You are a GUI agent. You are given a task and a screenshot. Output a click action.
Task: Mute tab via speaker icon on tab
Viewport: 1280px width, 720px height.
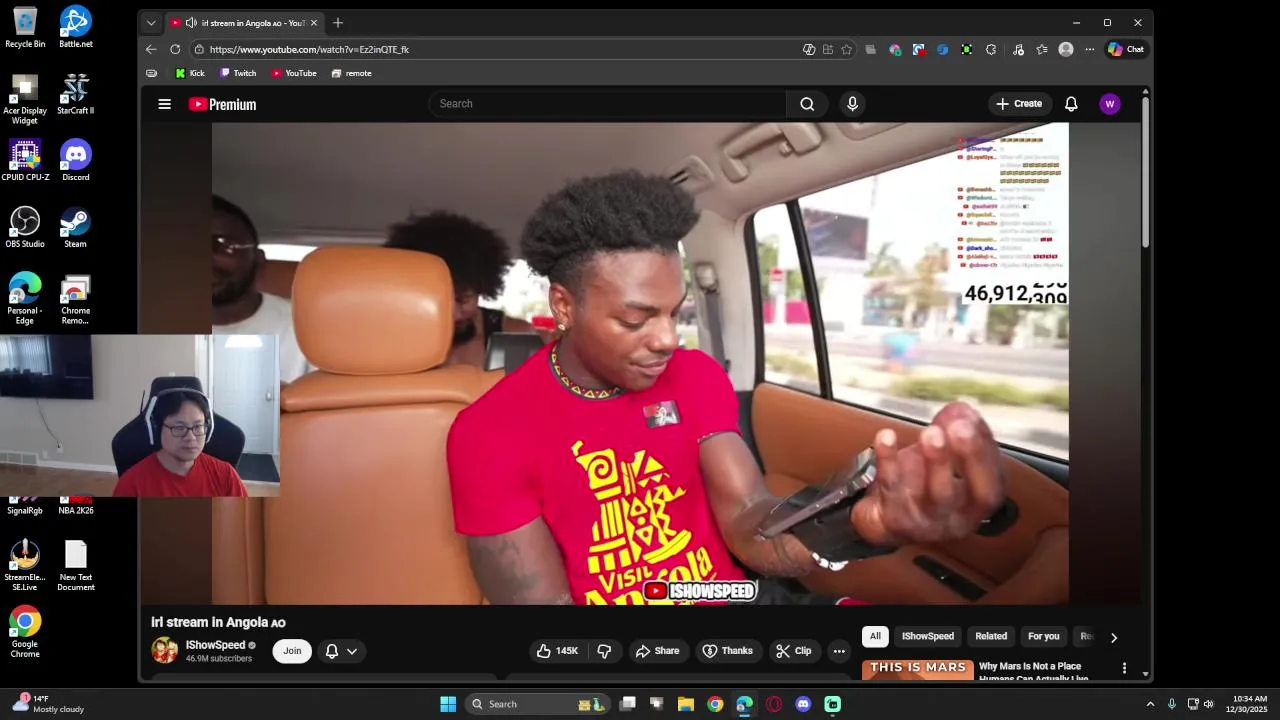point(191,22)
